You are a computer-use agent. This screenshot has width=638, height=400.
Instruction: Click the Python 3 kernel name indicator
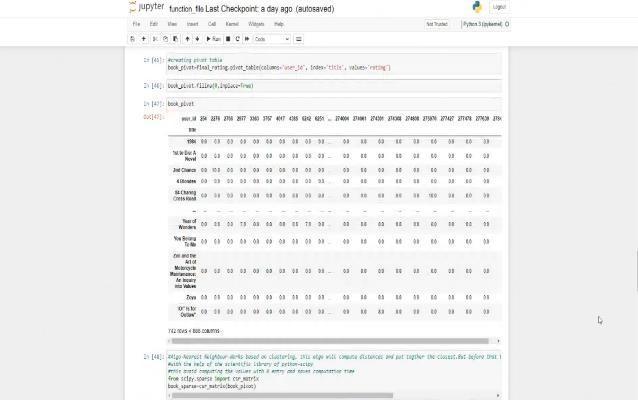pos(483,24)
